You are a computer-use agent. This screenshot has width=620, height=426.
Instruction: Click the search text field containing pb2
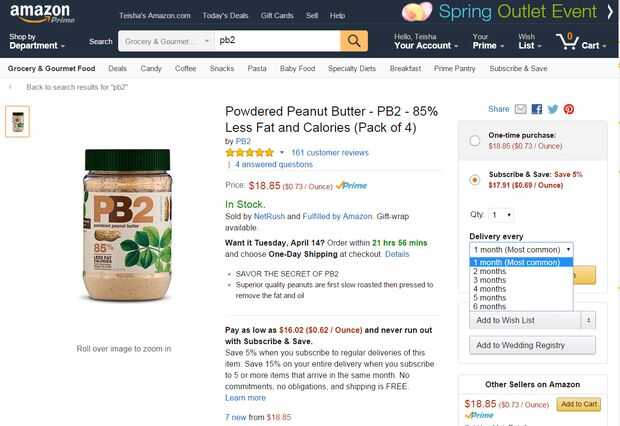point(276,41)
